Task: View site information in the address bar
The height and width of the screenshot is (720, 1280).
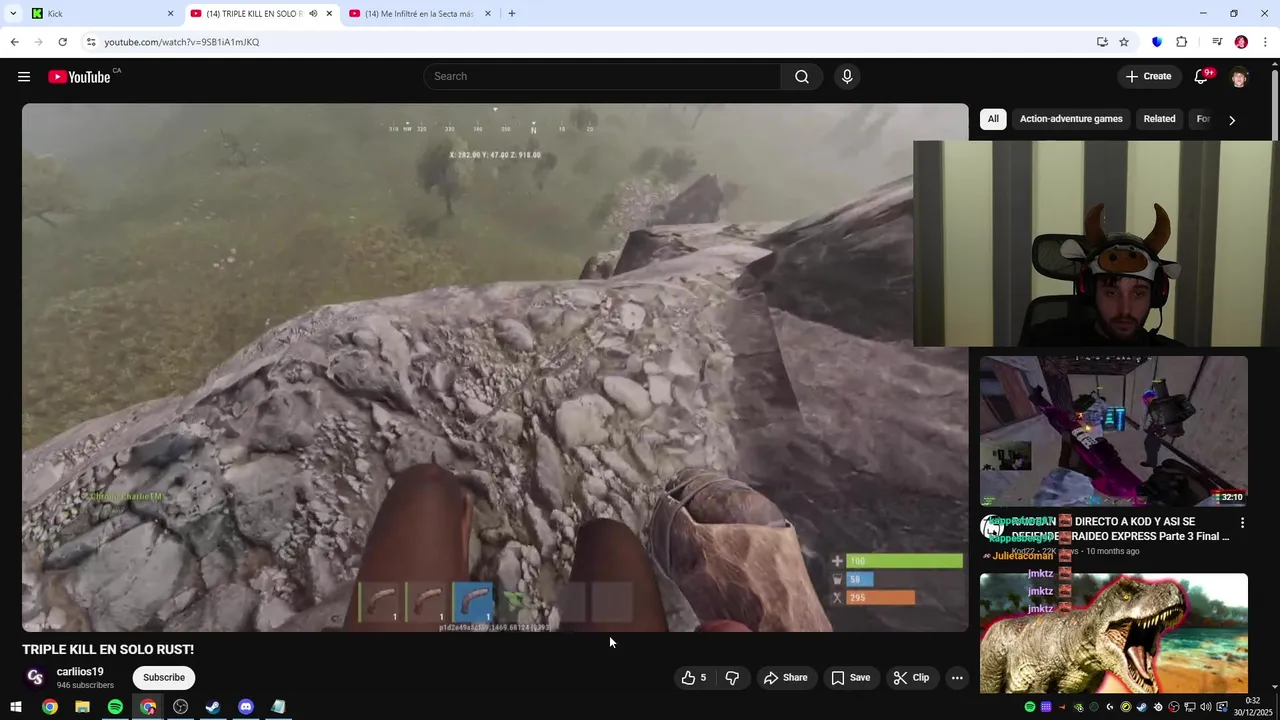Action: [90, 42]
